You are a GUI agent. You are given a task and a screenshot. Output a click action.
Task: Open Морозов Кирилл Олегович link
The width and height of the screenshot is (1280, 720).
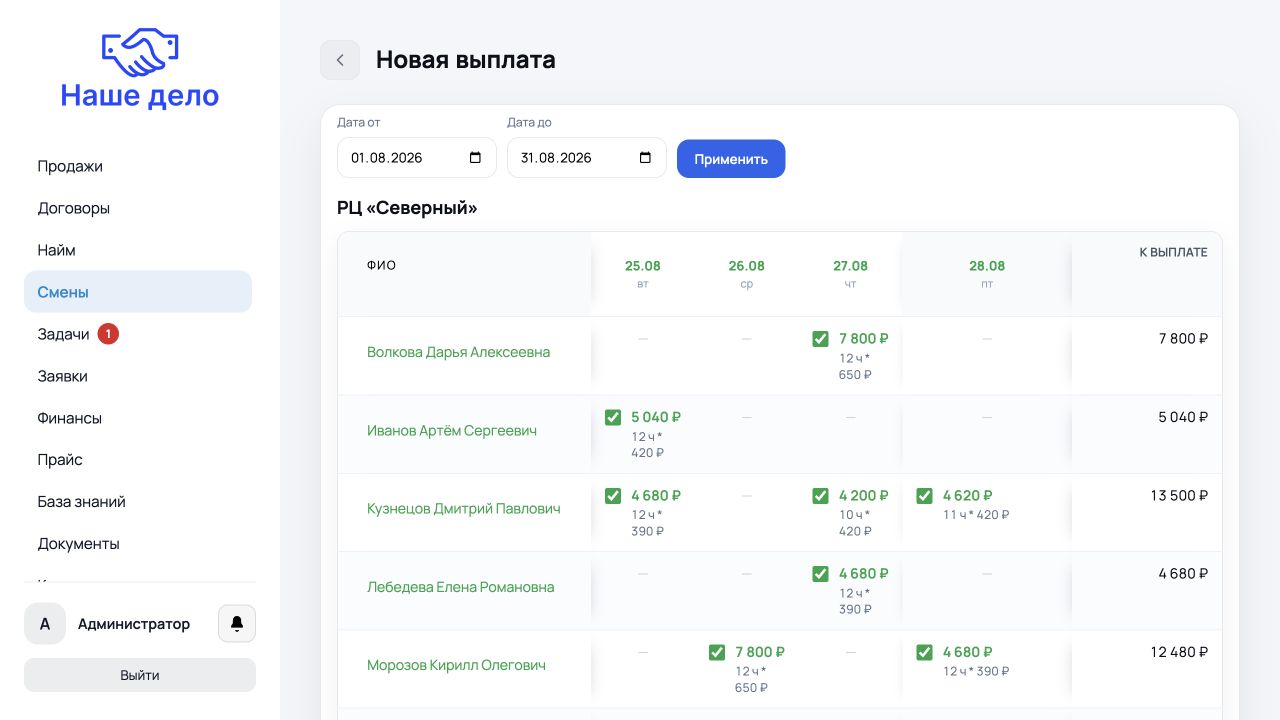click(456, 665)
